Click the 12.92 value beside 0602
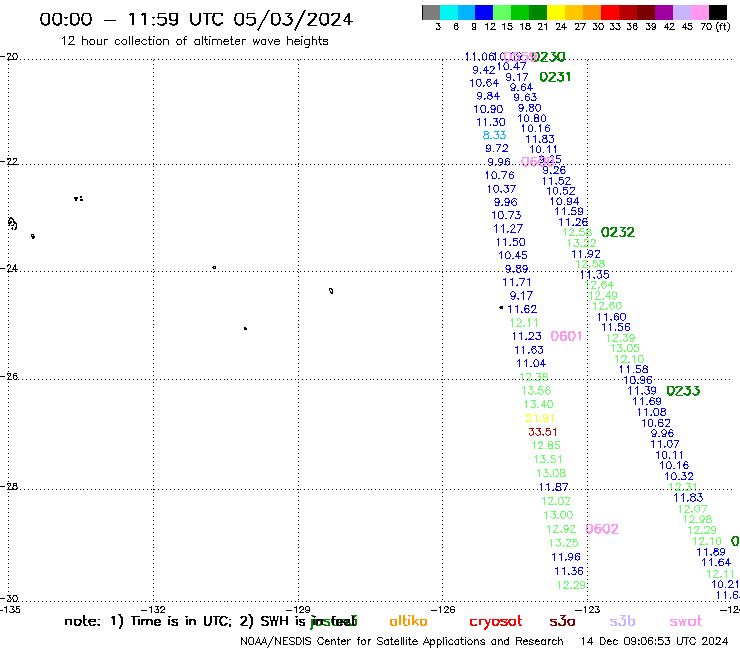 (561, 529)
